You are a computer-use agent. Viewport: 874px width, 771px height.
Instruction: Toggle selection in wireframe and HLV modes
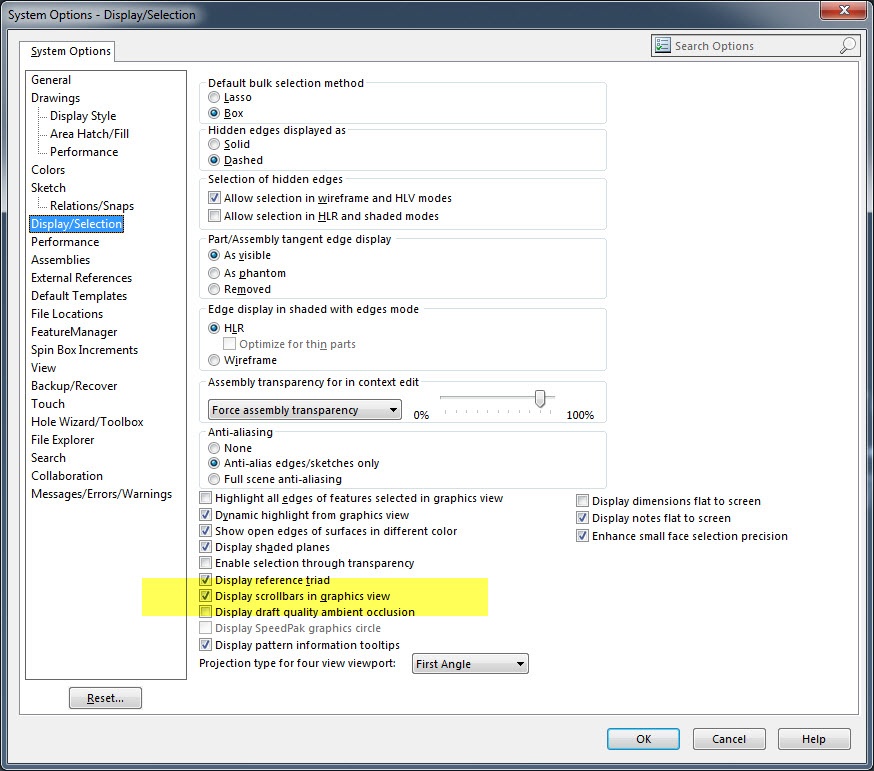tap(214, 198)
